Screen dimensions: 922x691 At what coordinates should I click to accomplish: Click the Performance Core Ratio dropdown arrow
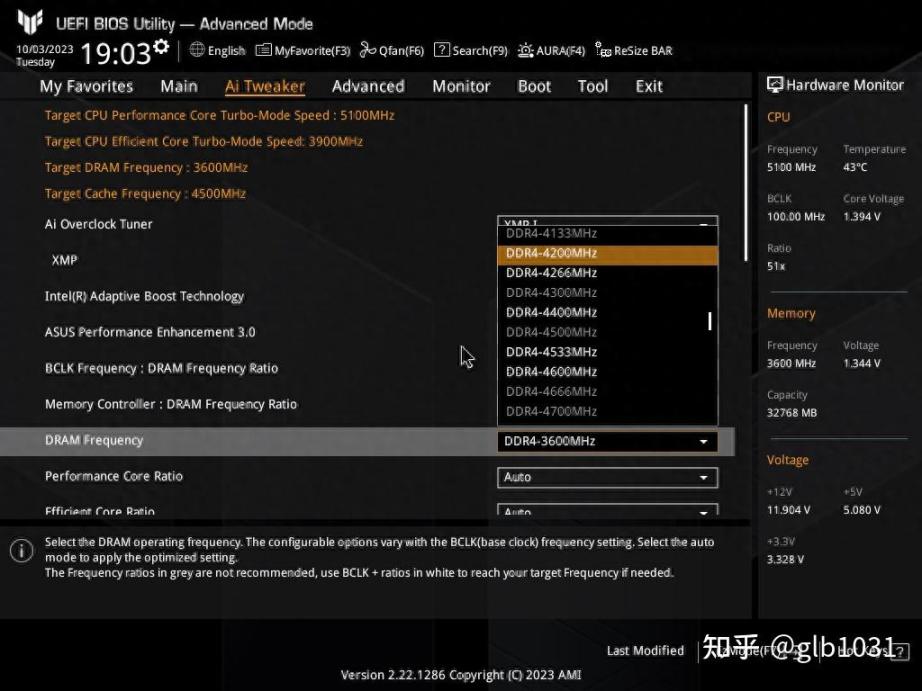click(x=703, y=478)
